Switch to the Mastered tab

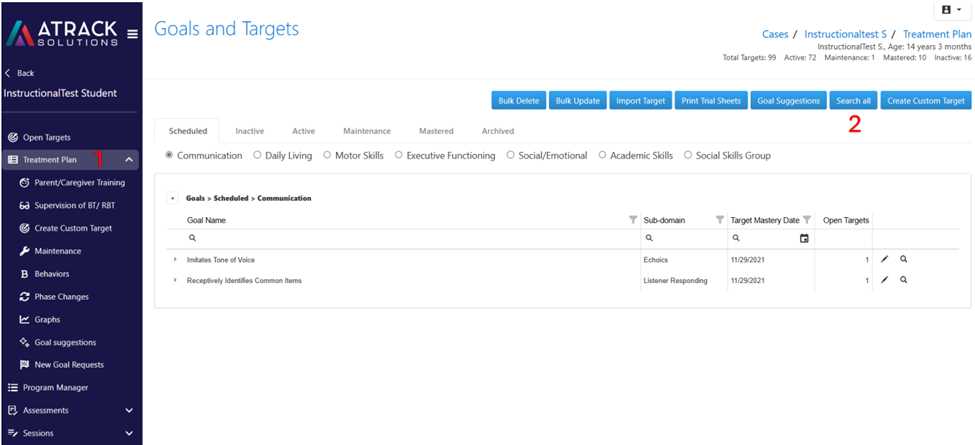point(436,131)
